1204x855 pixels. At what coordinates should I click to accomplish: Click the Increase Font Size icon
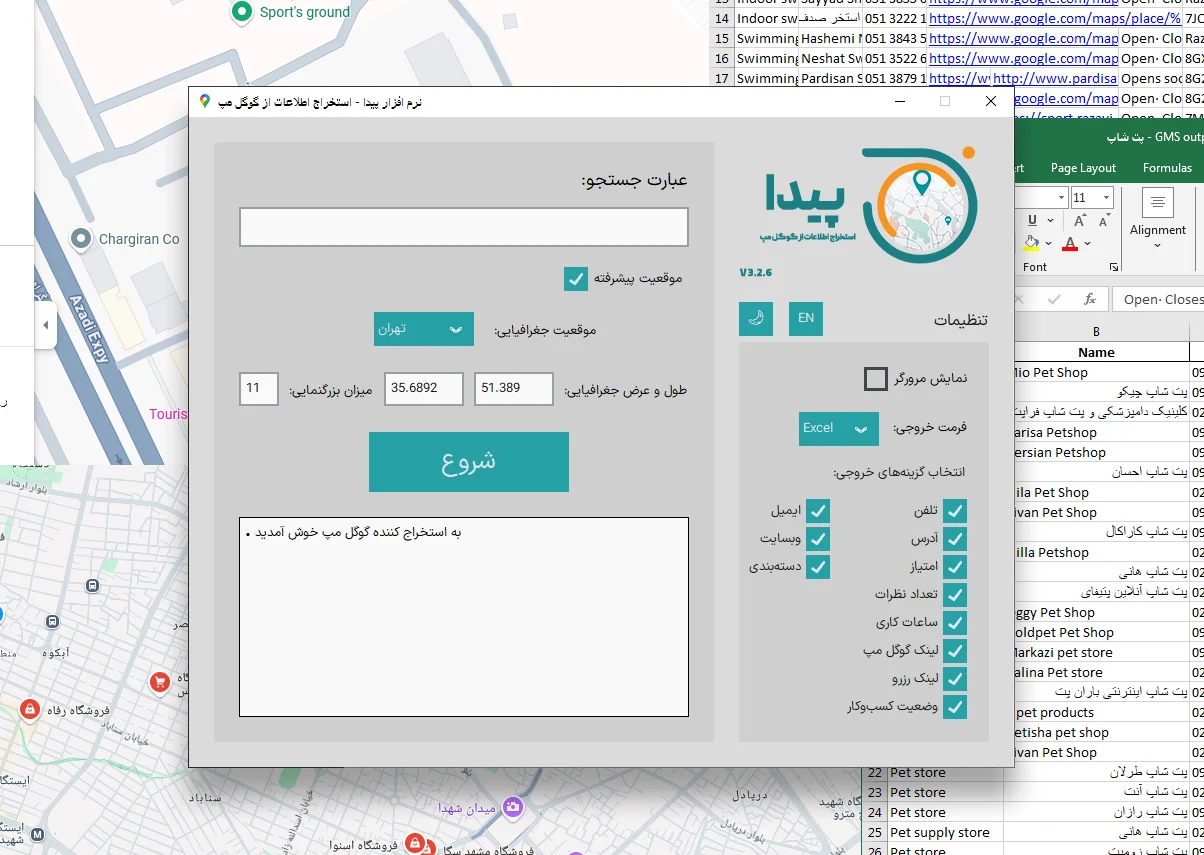[x=1080, y=219]
